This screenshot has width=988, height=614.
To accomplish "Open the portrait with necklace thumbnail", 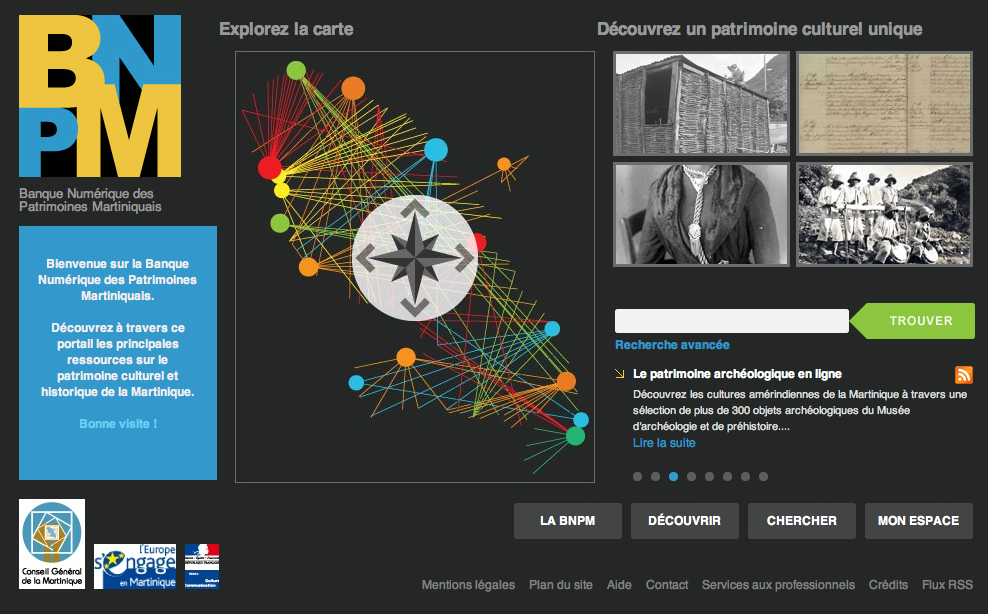I will tap(701, 214).
